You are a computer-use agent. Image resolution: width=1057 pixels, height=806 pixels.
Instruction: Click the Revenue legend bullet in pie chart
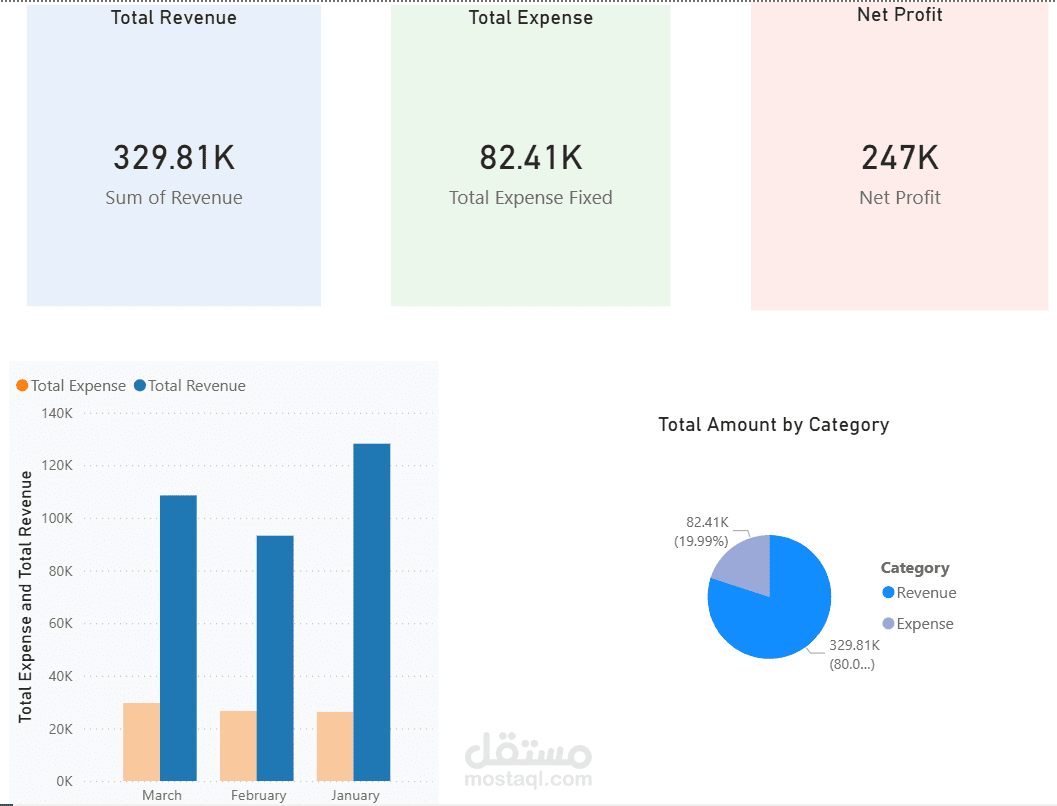(887, 592)
